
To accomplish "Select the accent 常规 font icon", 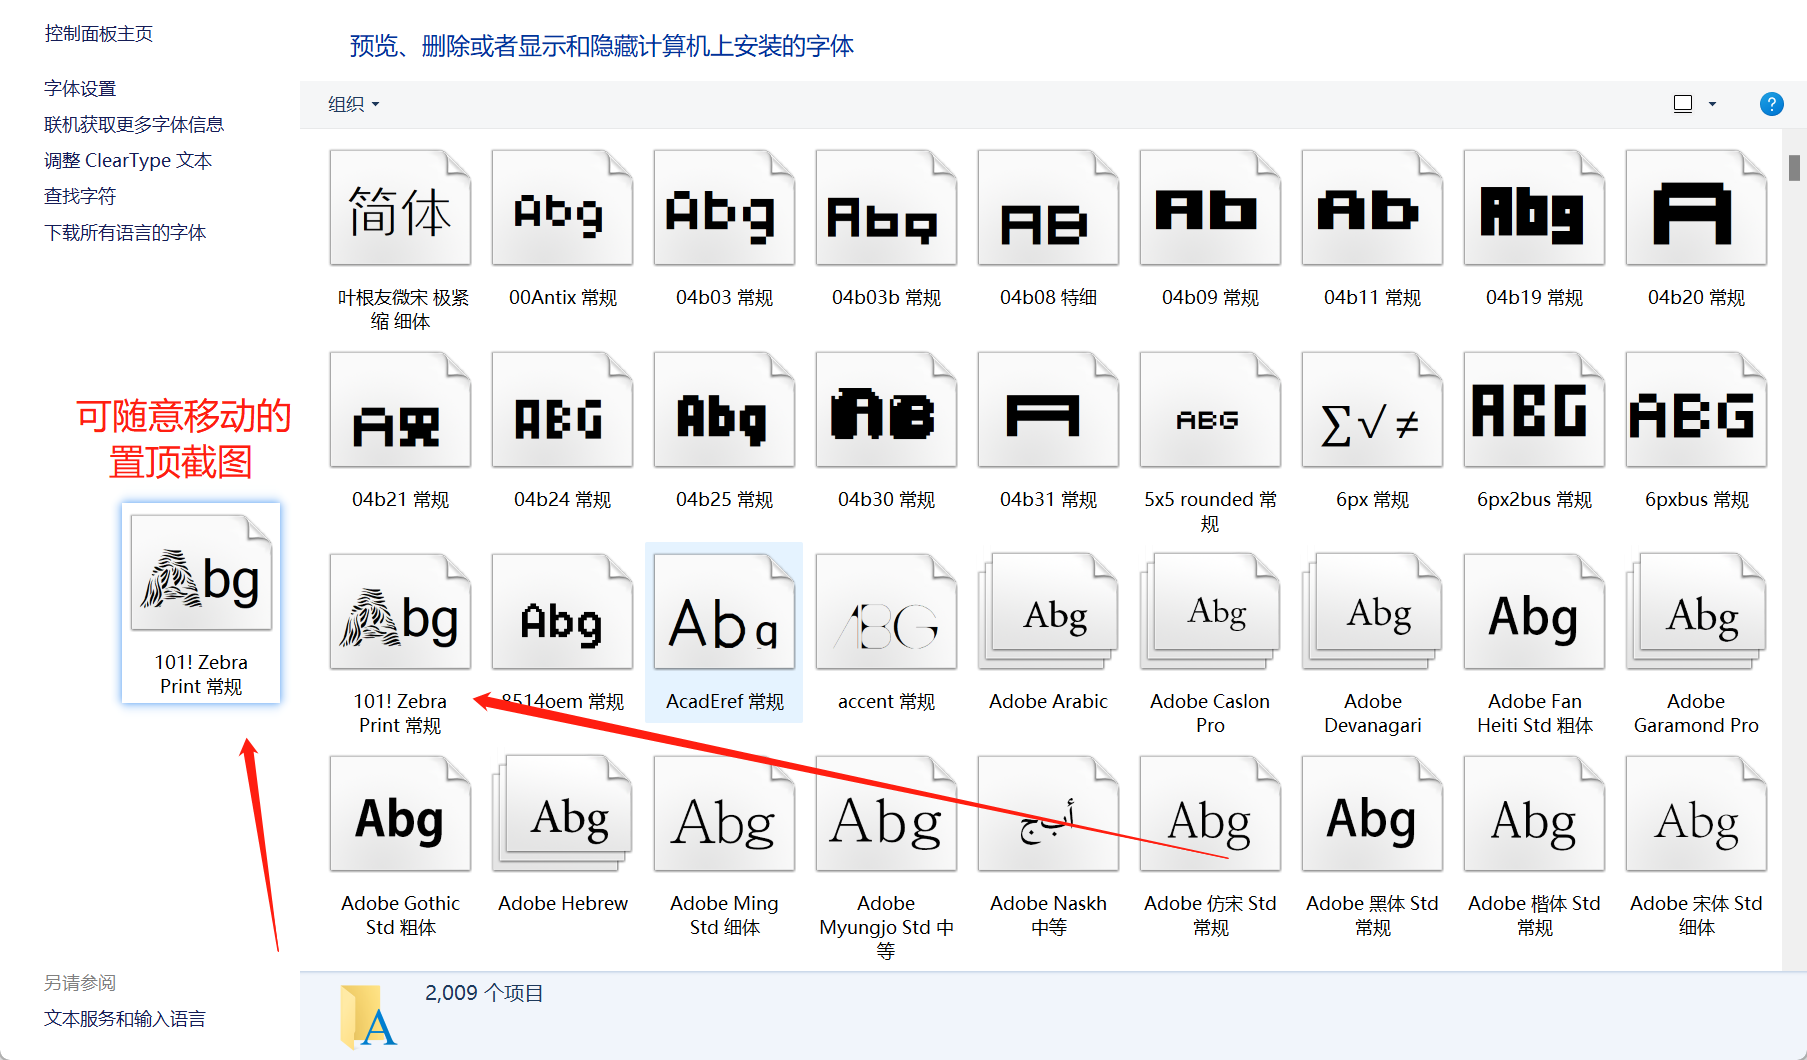I will (x=886, y=612).
